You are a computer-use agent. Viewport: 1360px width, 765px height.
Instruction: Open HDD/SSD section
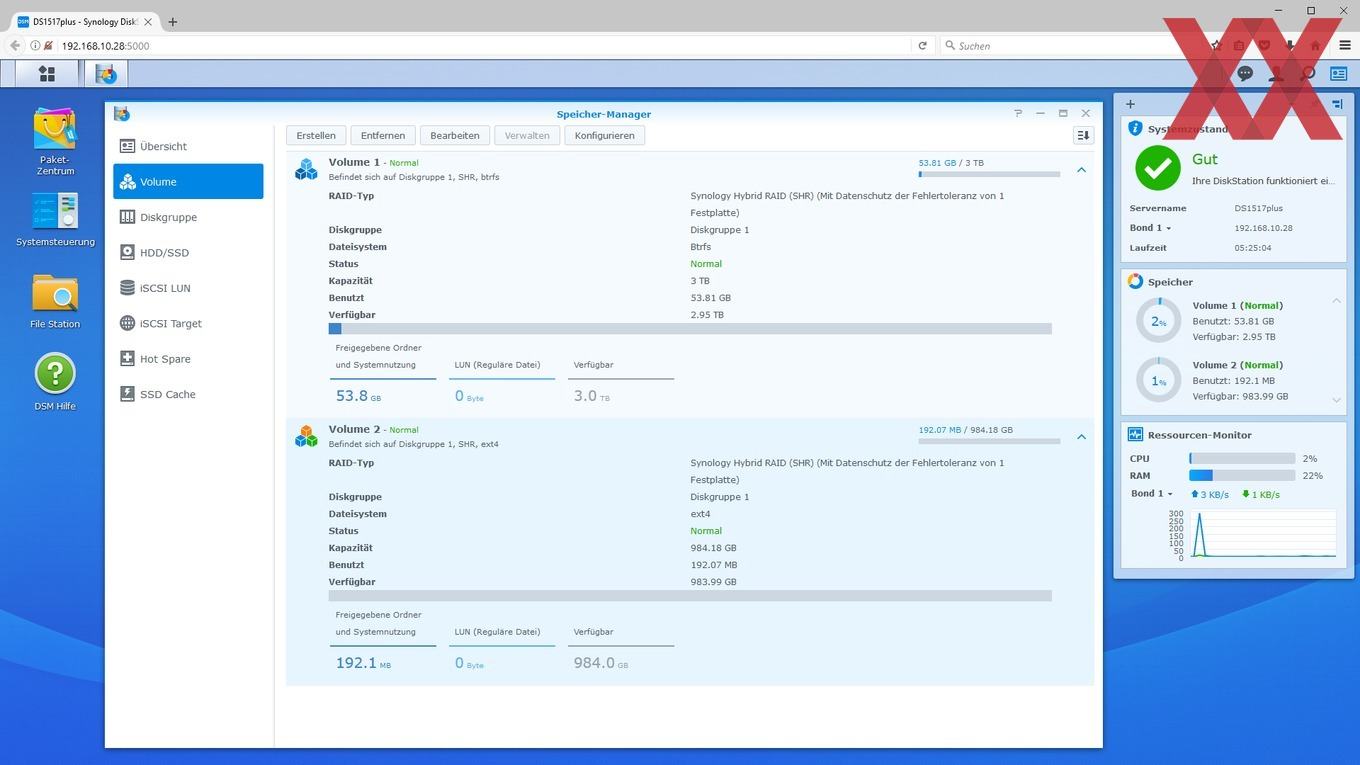click(188, 253)
